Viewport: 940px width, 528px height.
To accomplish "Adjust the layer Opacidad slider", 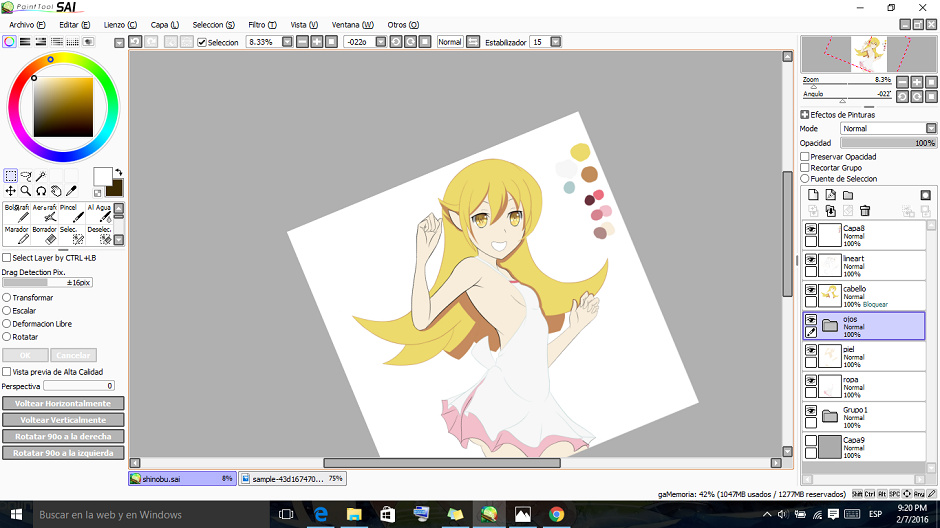I will 888,143.
